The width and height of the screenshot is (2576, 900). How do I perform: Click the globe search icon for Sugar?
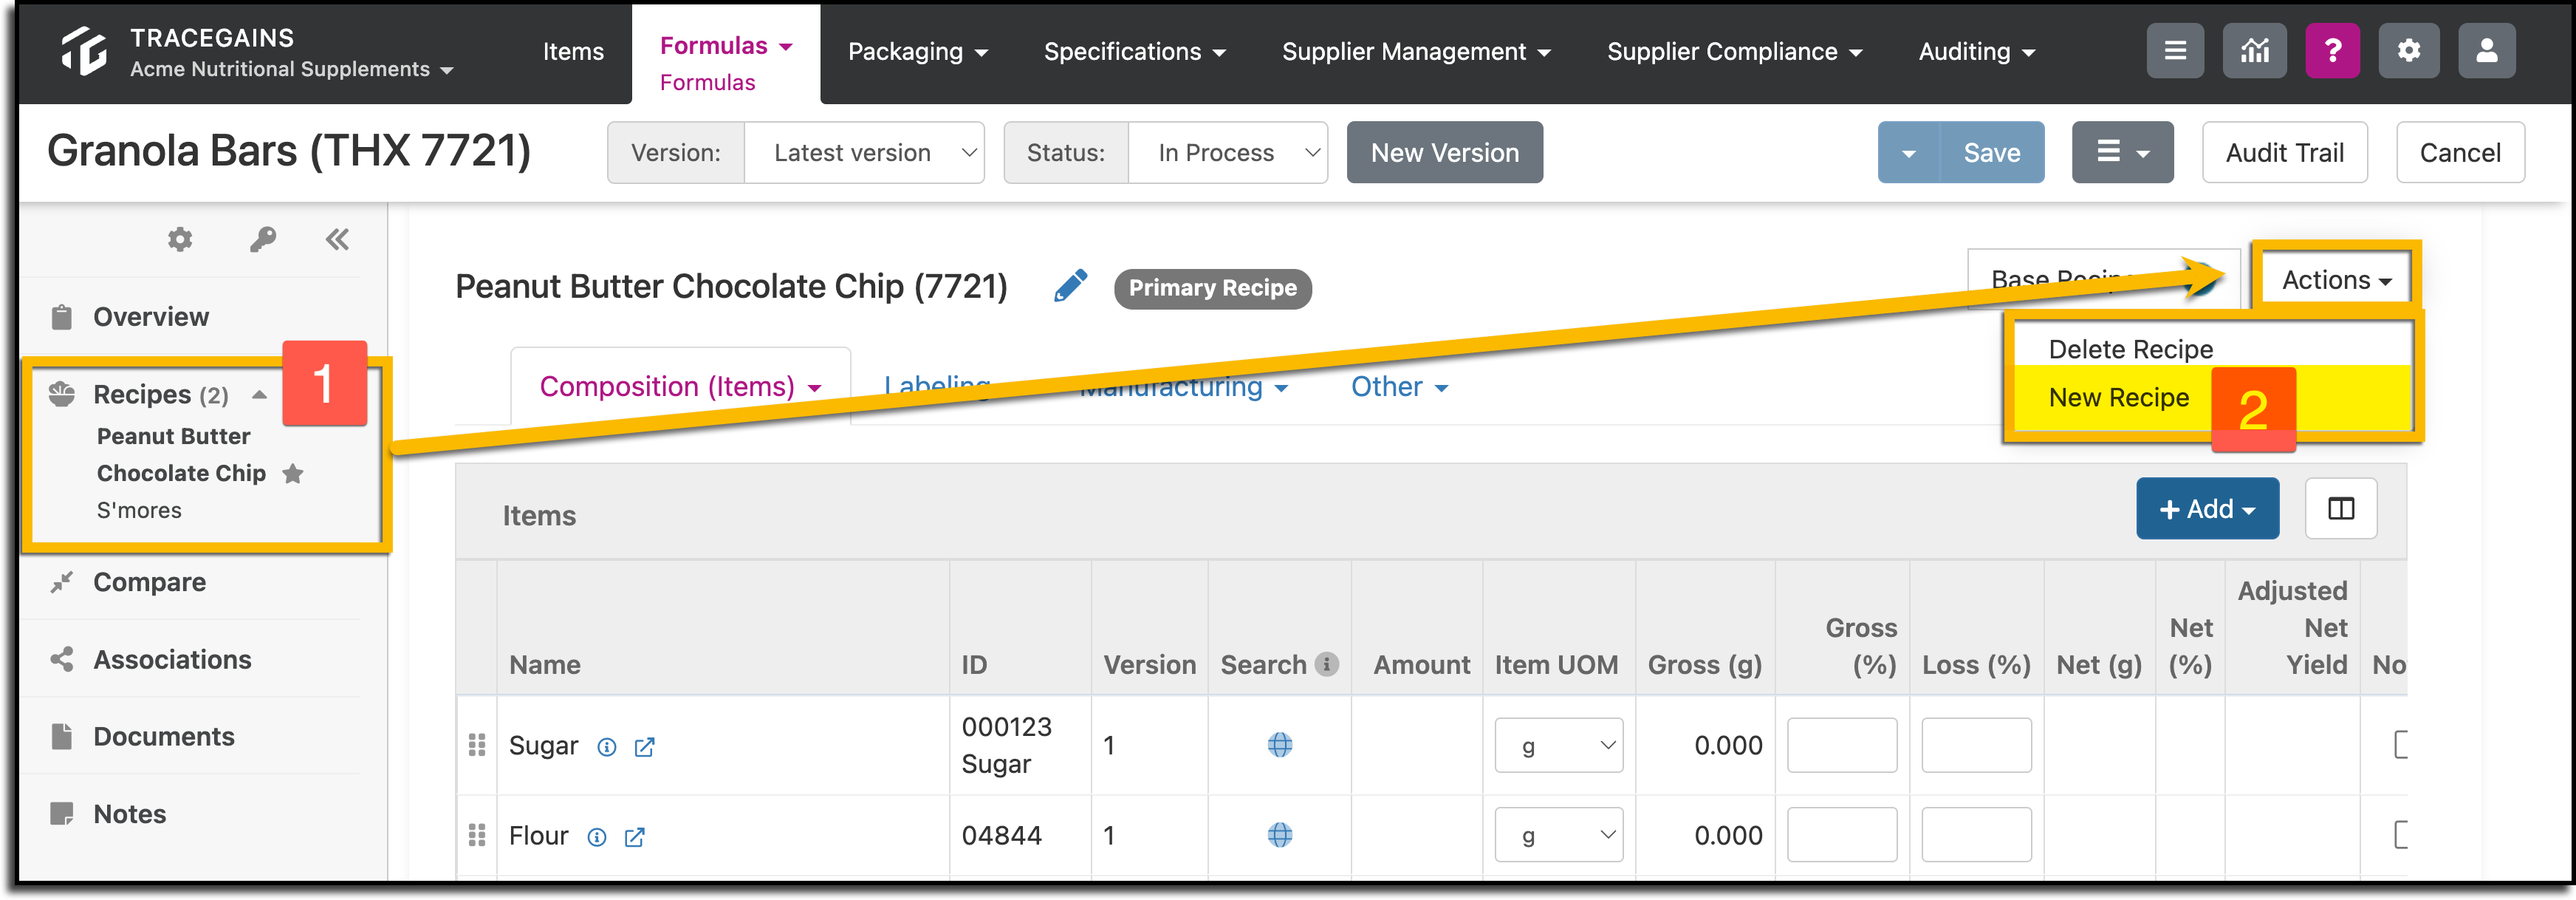point(1280,745)
